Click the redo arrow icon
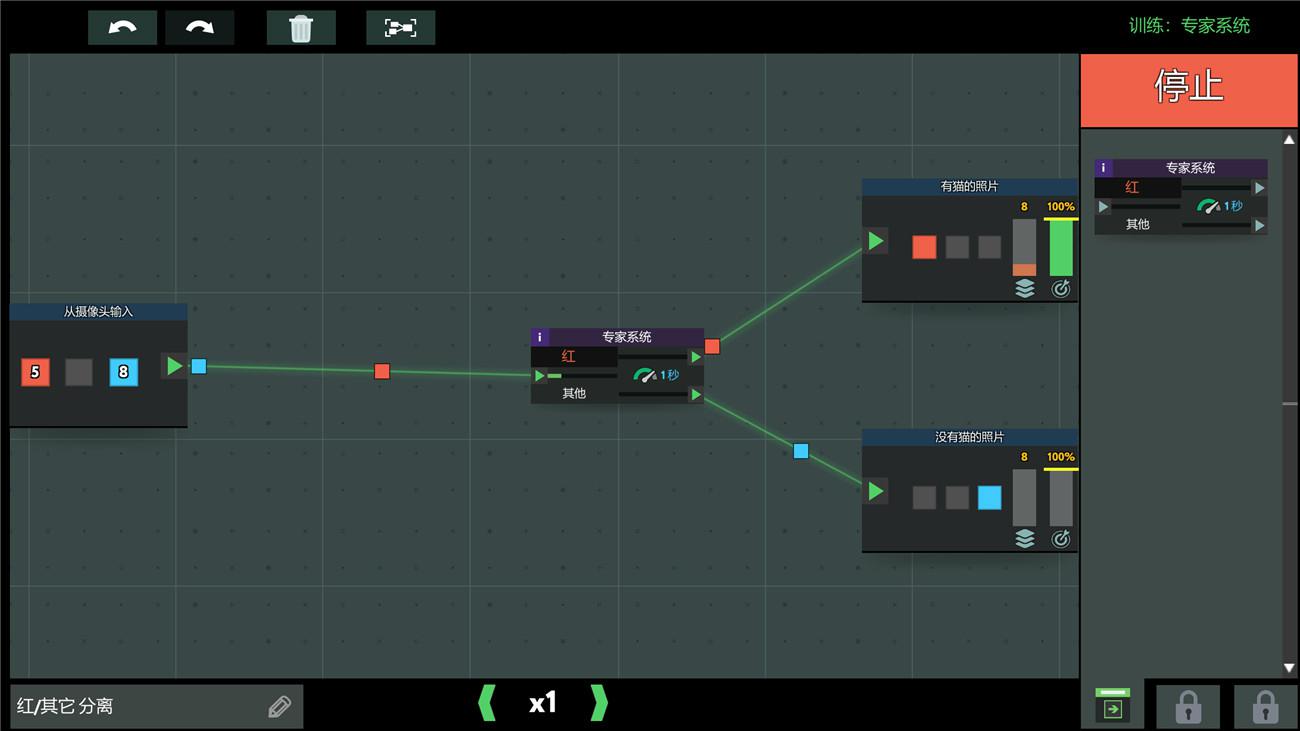This screenshot has width=1300, height=731. point(200,28)
